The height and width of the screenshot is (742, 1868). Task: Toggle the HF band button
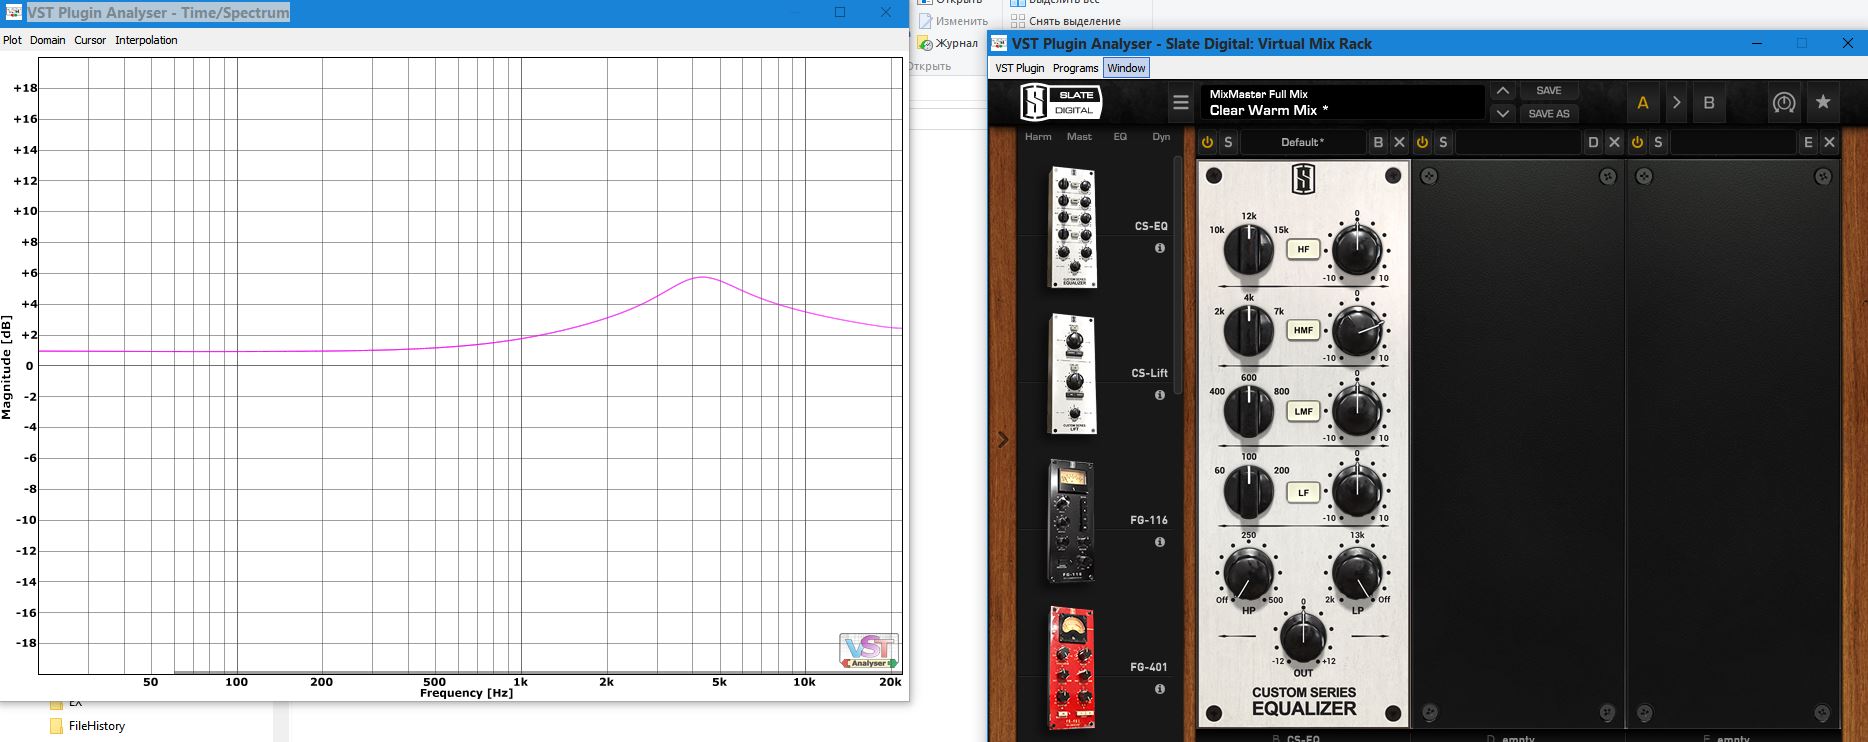1304,249
